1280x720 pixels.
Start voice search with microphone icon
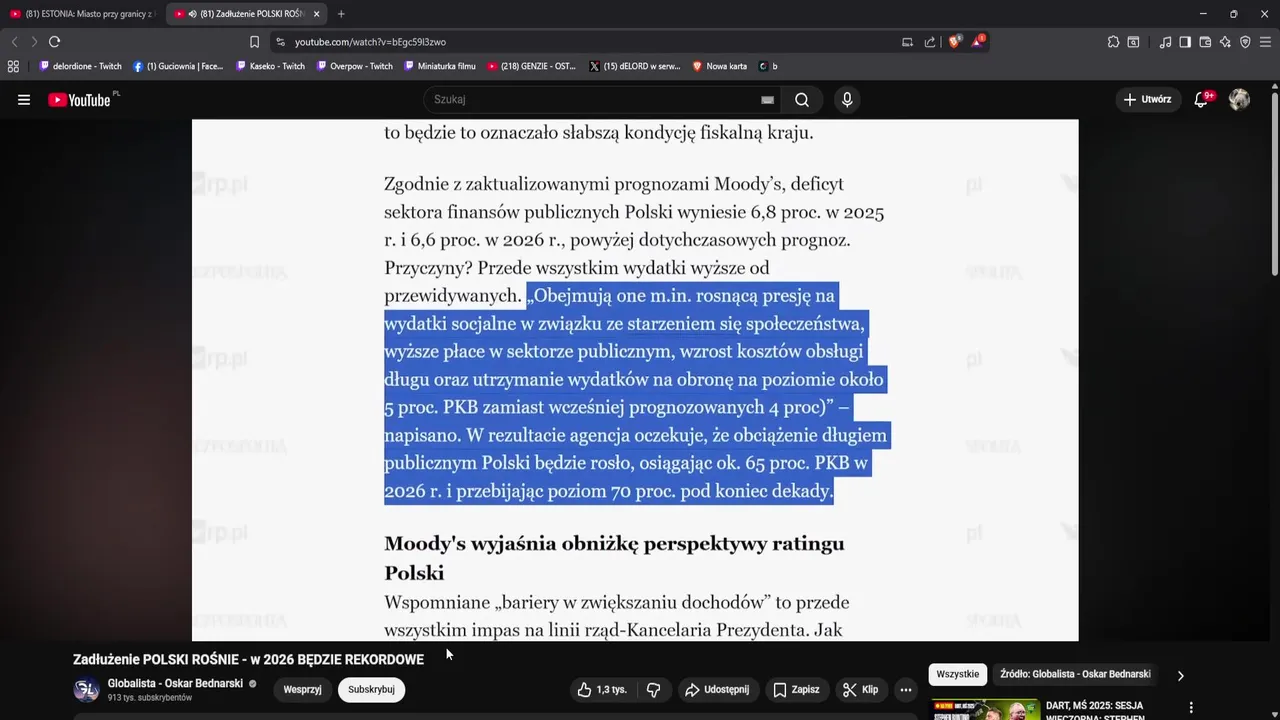coord(847,100)
